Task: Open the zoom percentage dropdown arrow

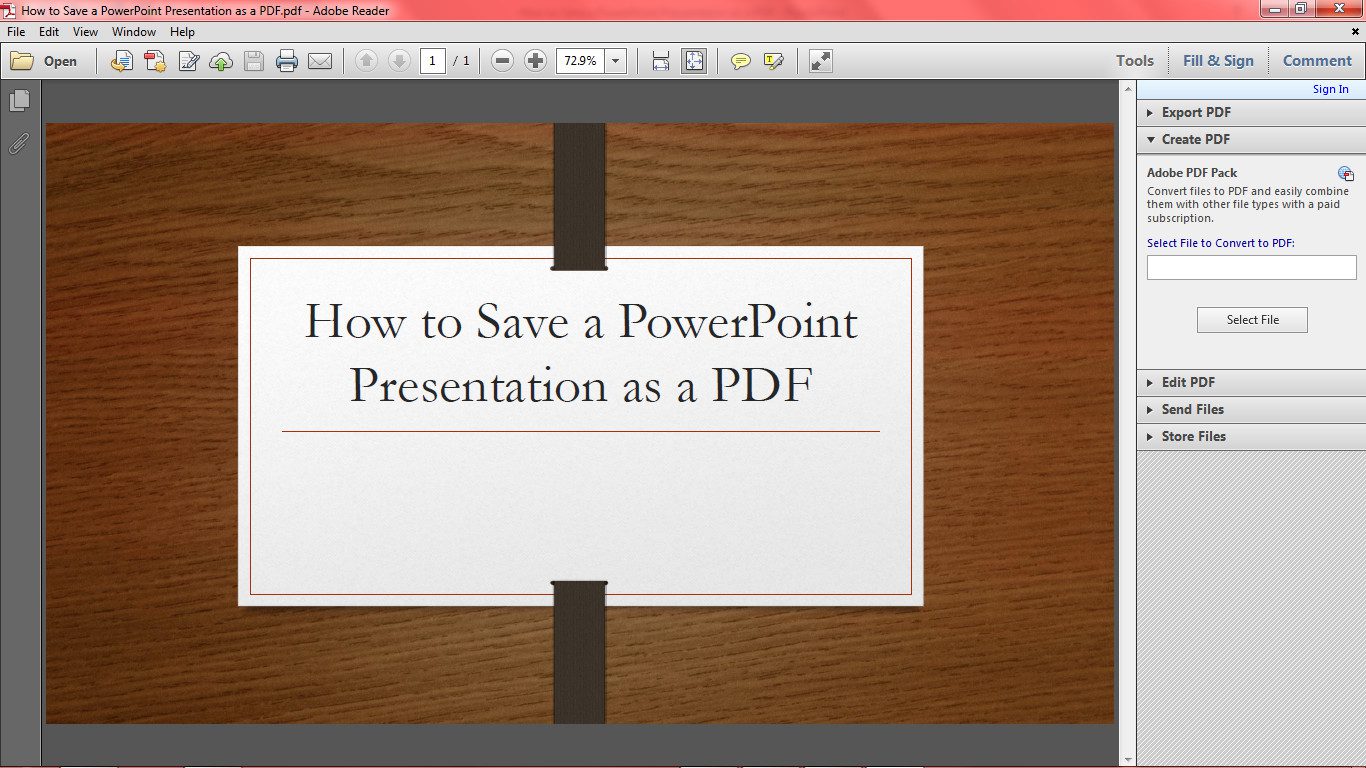Action: tap(615, 61)
